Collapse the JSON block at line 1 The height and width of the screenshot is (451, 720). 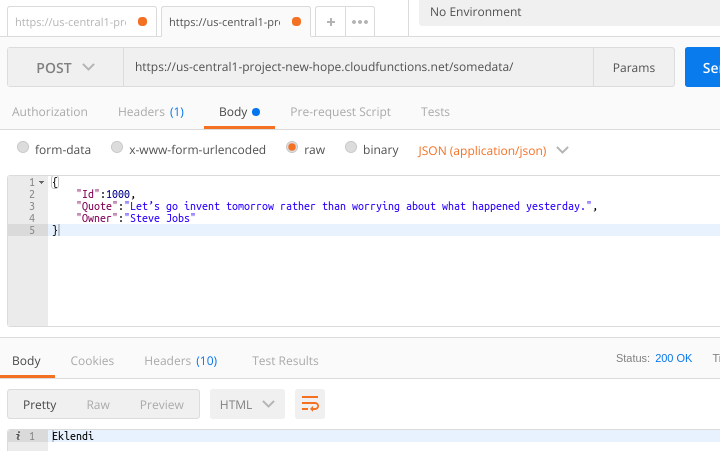pos(43,182)
